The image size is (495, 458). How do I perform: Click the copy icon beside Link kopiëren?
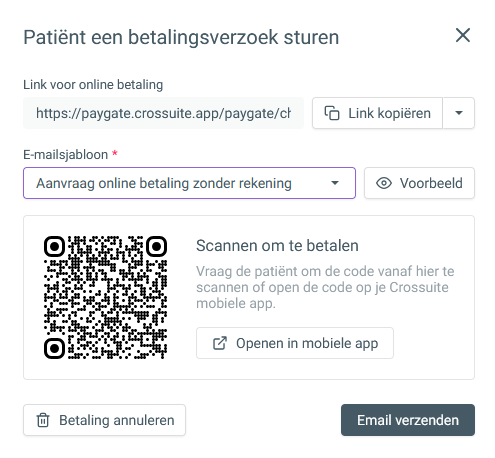332,113
